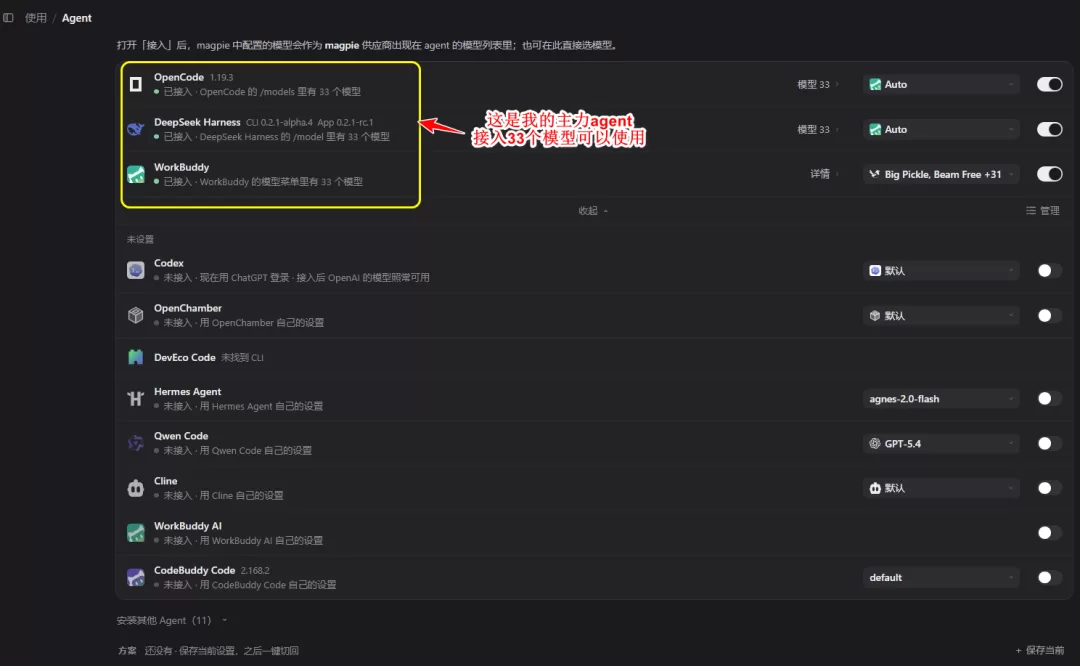1080x666 pixels.
Task: Go to 使用 in the breadcrumb
Action: [36, 18]
